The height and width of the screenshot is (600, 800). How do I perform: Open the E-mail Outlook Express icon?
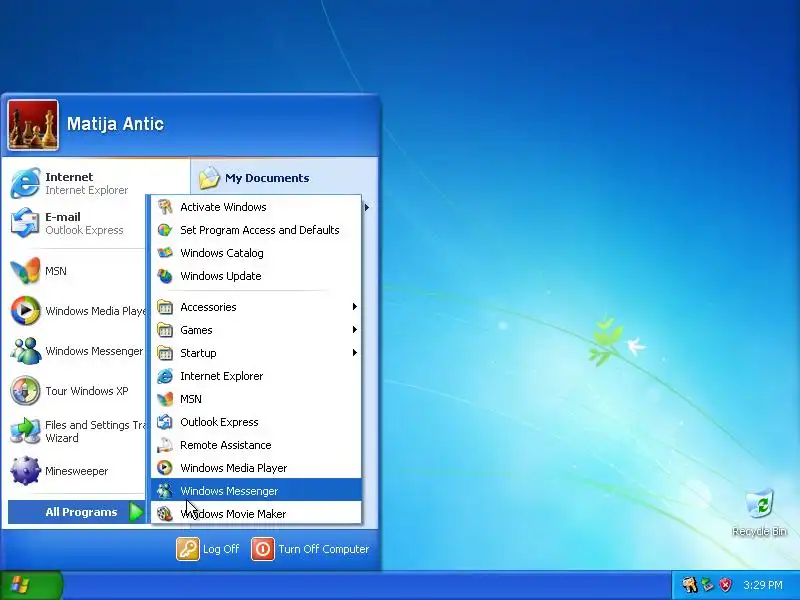(25, 223)
